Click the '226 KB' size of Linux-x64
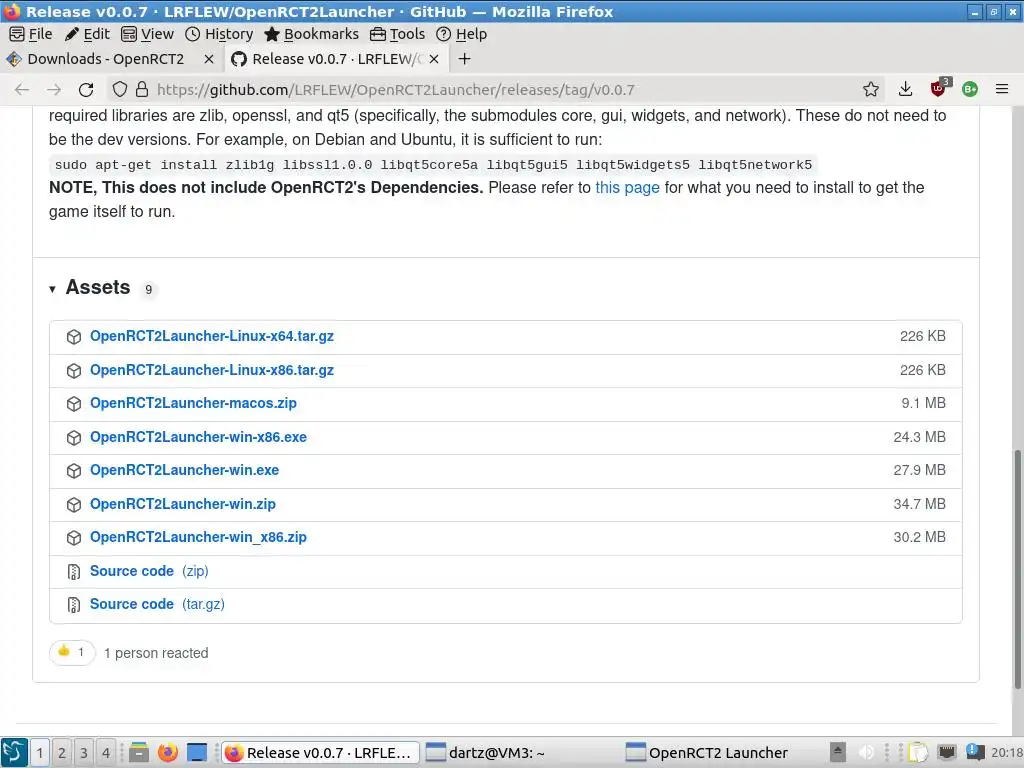 coord(922,336)
